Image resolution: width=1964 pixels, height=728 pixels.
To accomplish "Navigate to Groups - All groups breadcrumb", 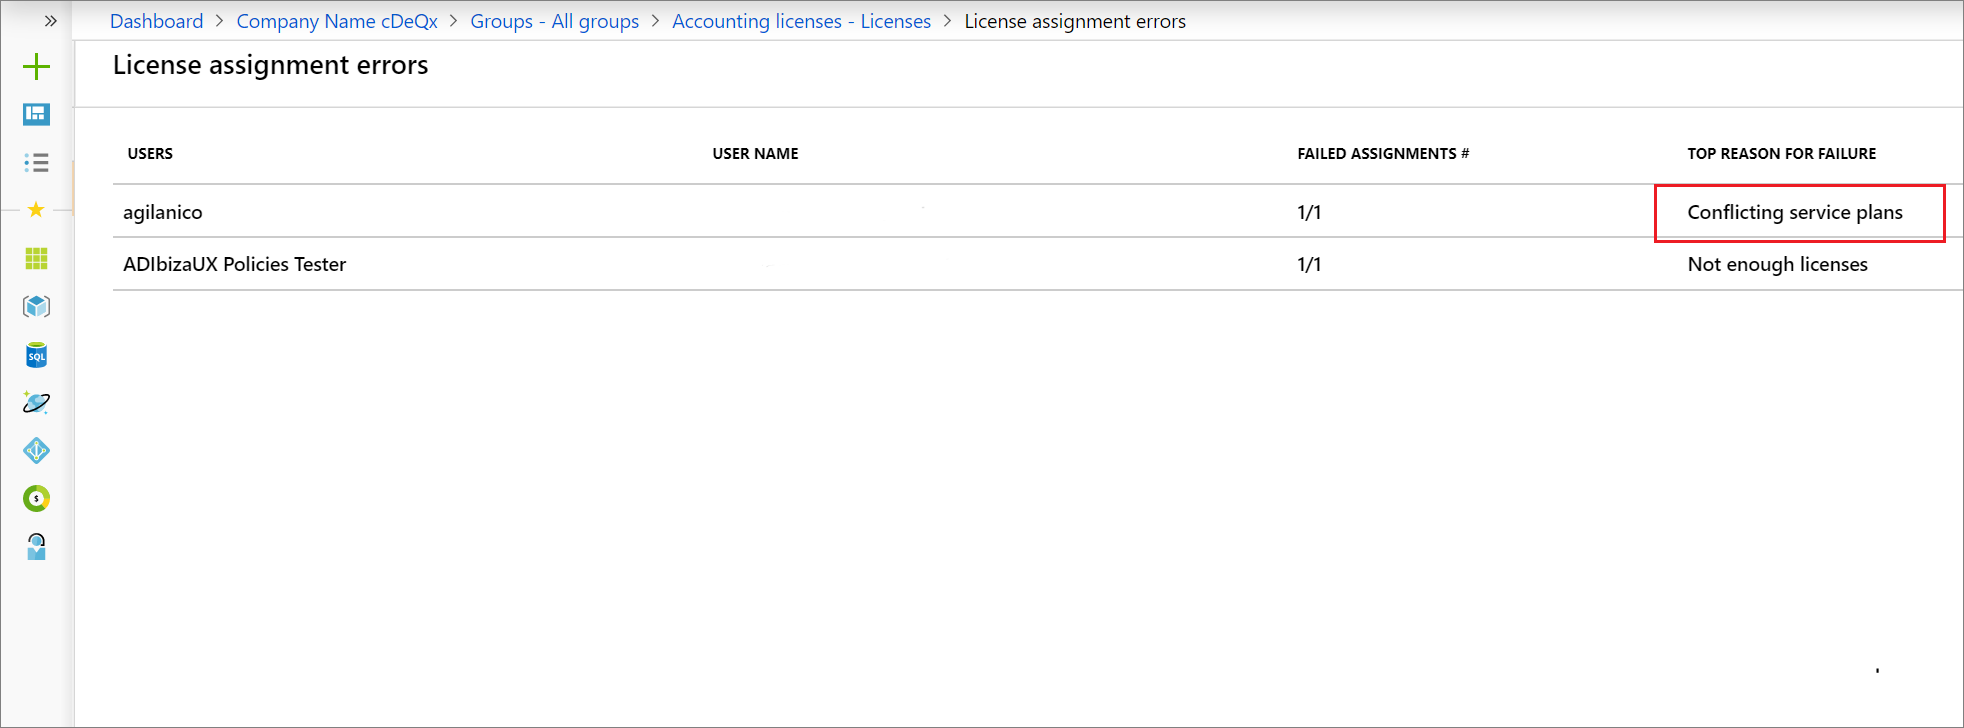I will [x=554, y=21].
